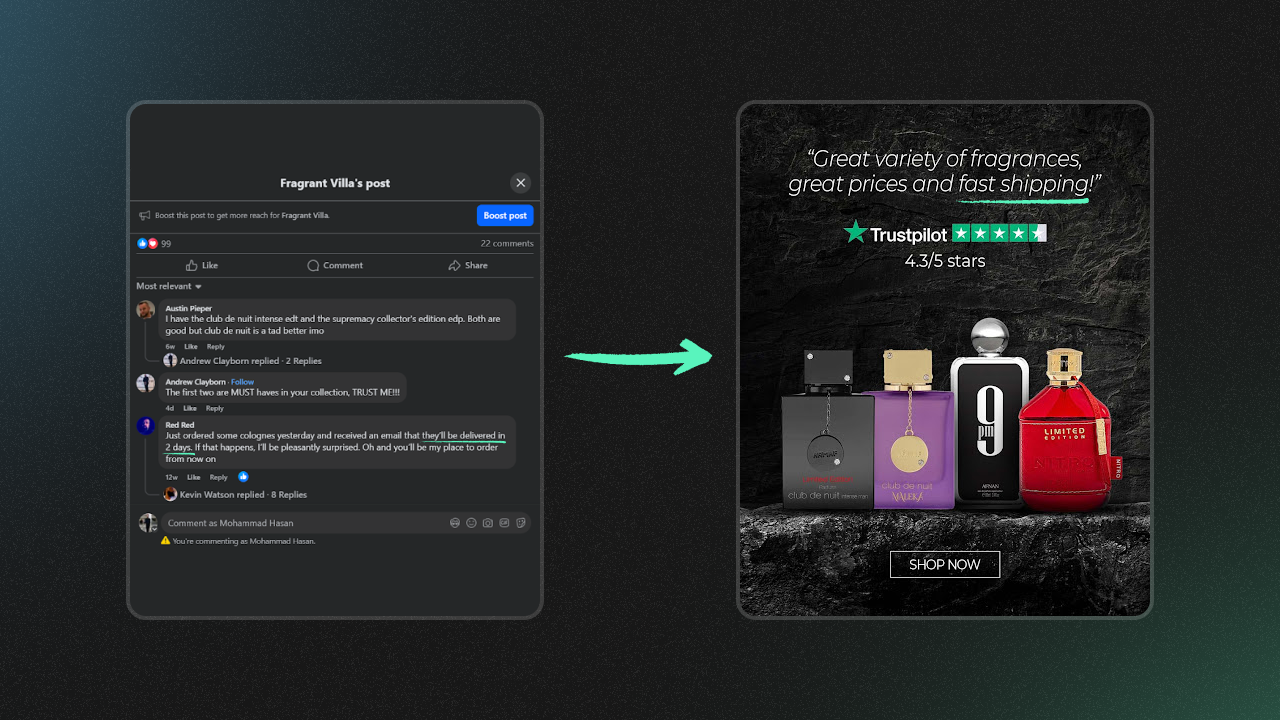
Task: Reply to Andrew Clayborn's MUST haves comment
Action: [x=215, y=408]
